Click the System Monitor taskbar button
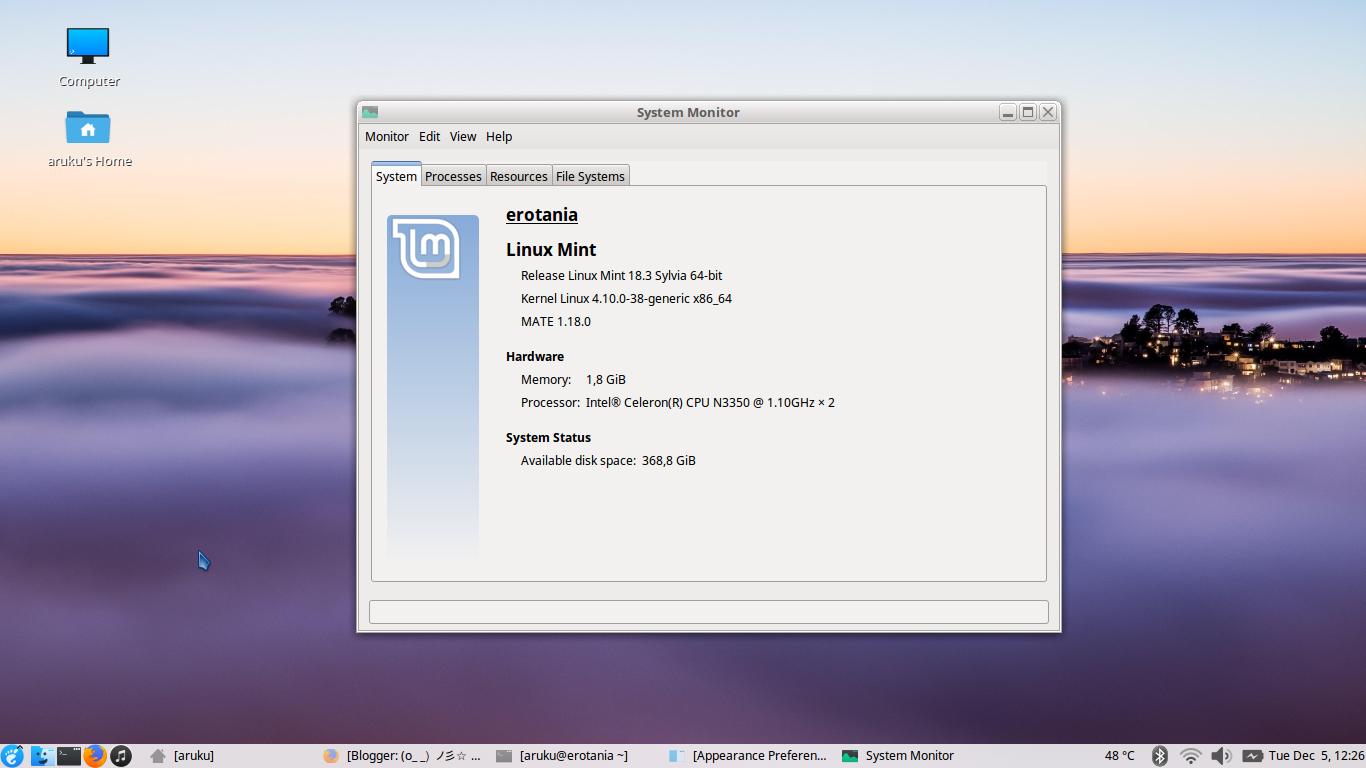The width and height of the screenshot is (1366, 768). (922, 756)
